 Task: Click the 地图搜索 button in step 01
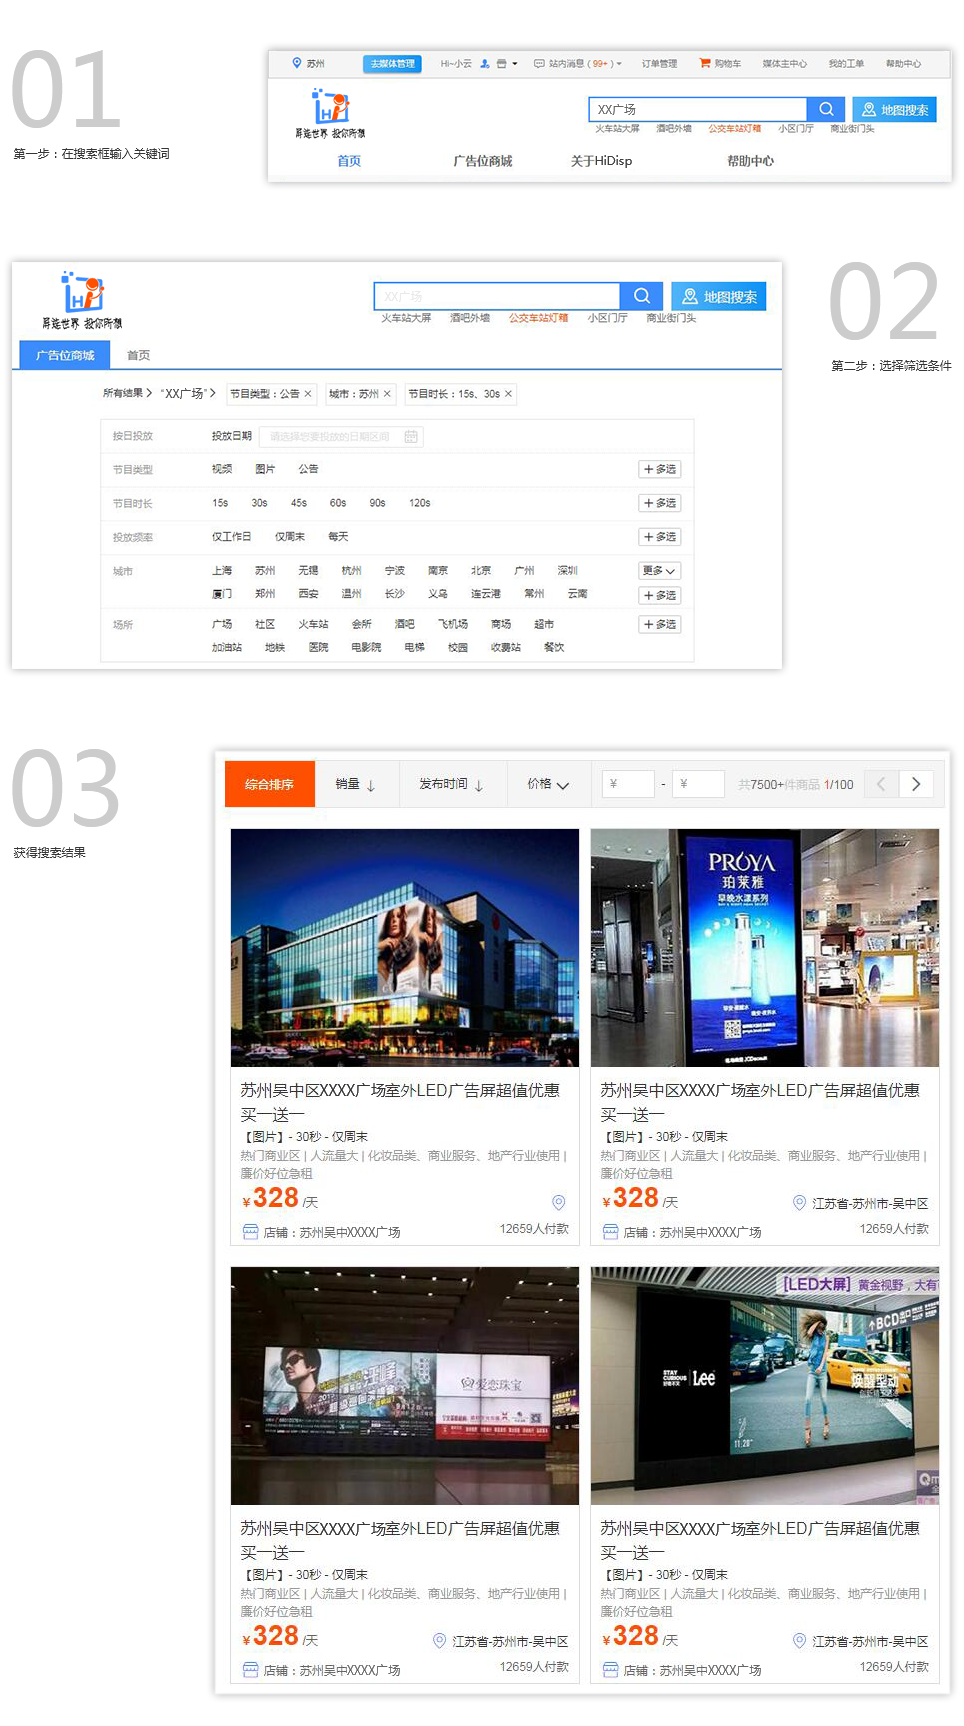pyautogui.click(x=895, y=109)
